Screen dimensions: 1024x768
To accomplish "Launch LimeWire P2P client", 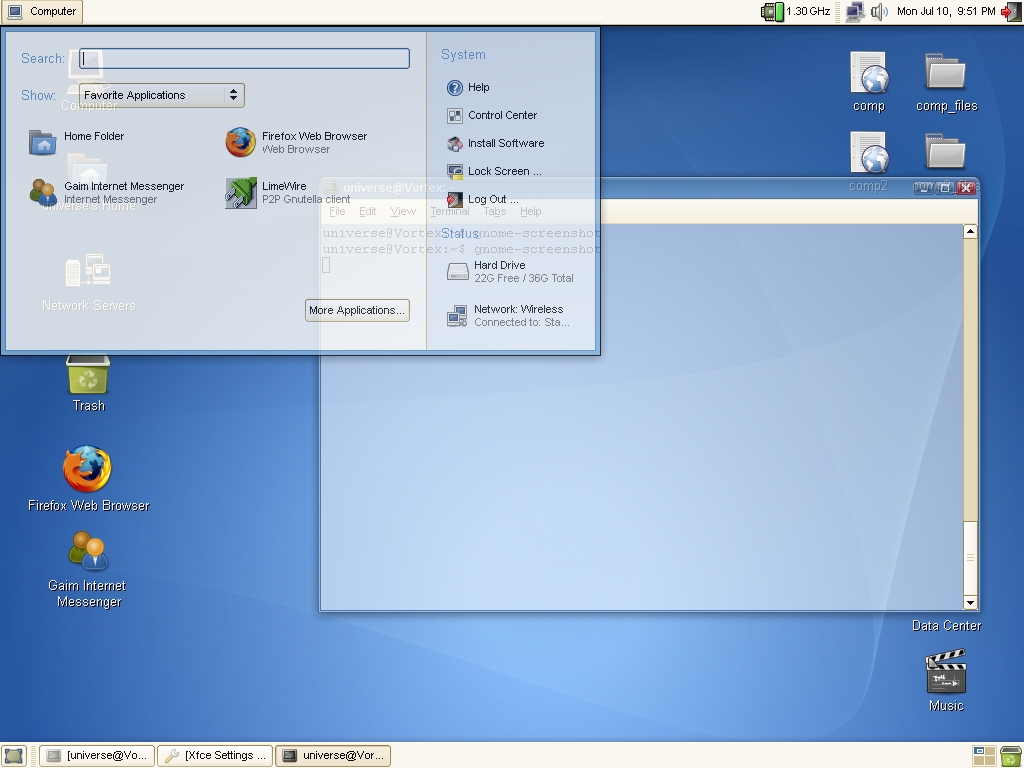I will click(x=288, y=192).
